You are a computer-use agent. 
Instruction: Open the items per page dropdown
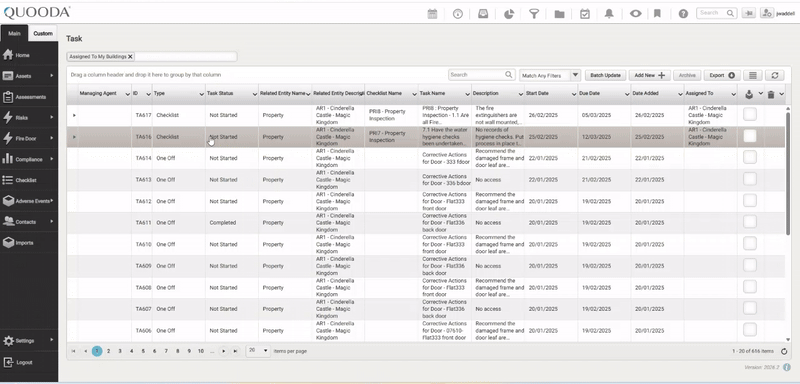point(258,351)
